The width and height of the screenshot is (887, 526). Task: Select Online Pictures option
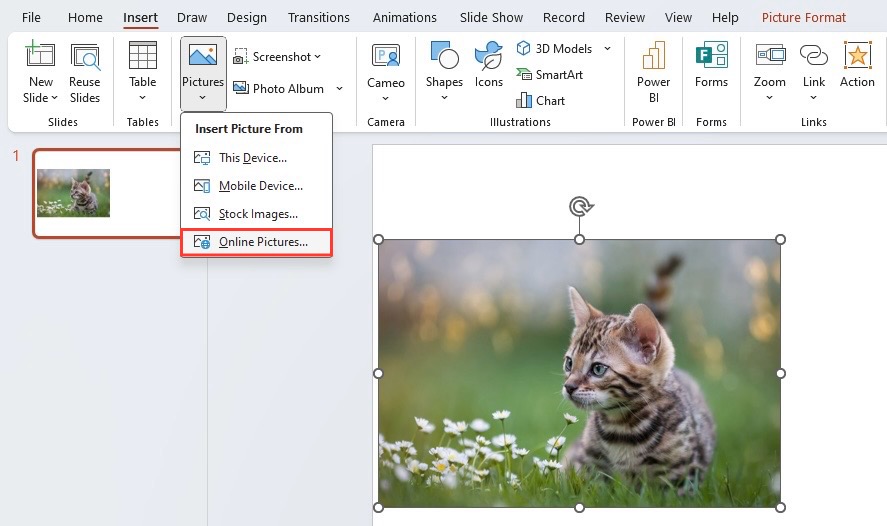[256, 242]
